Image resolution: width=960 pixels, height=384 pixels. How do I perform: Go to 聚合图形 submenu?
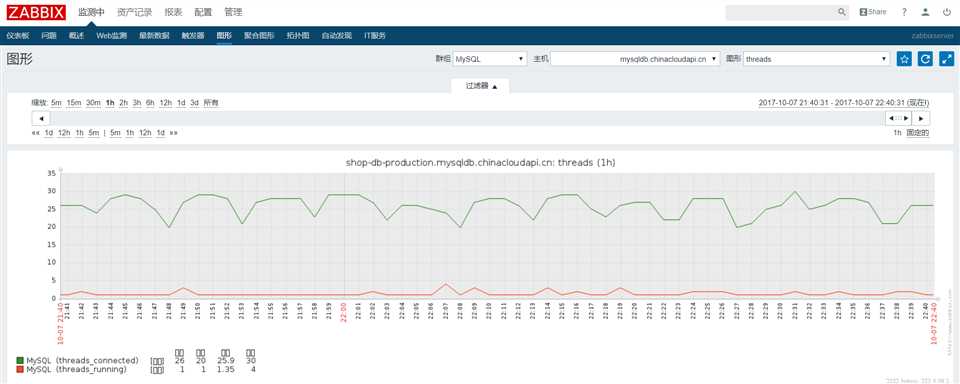point(259,36)
